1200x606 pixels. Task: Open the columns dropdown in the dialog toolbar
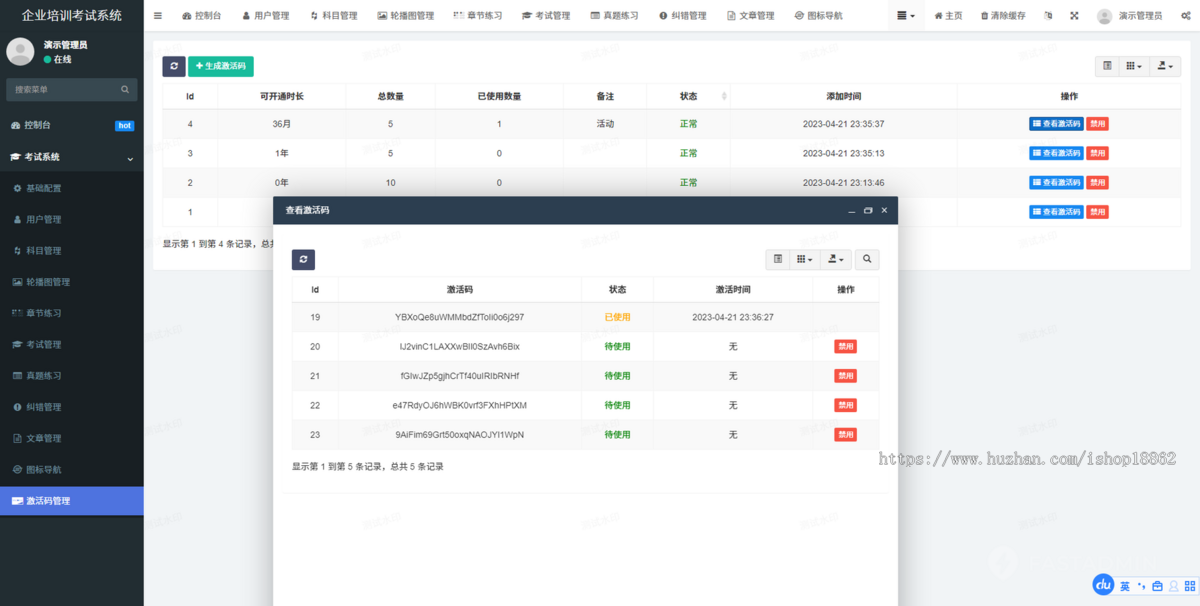[x=805, y=259]
